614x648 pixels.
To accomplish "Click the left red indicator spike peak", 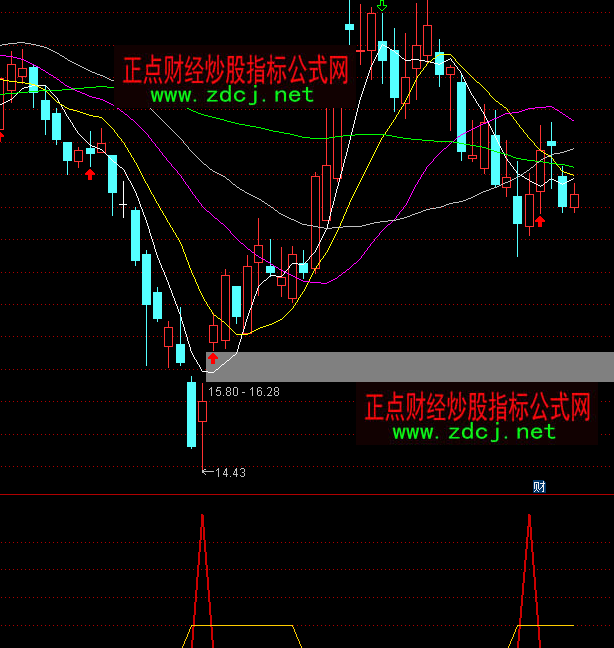I will pyautogui.click(x=202, y=516).
